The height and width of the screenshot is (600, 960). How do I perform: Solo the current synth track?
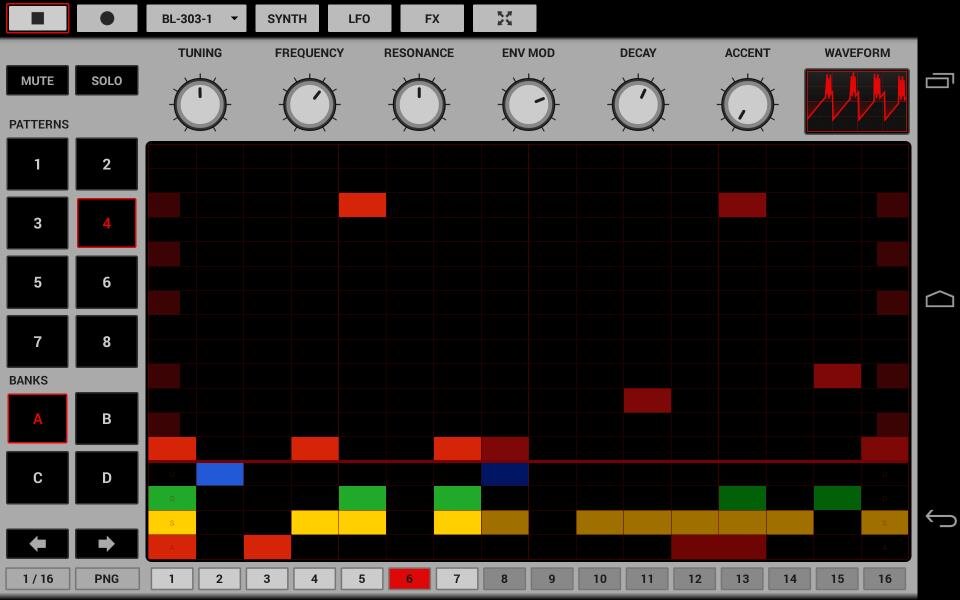[107, 80]
